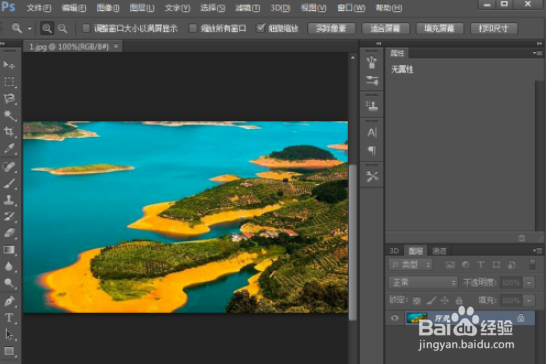
Task: Filter layers by type layers
Action: click(x=481, y=265)
